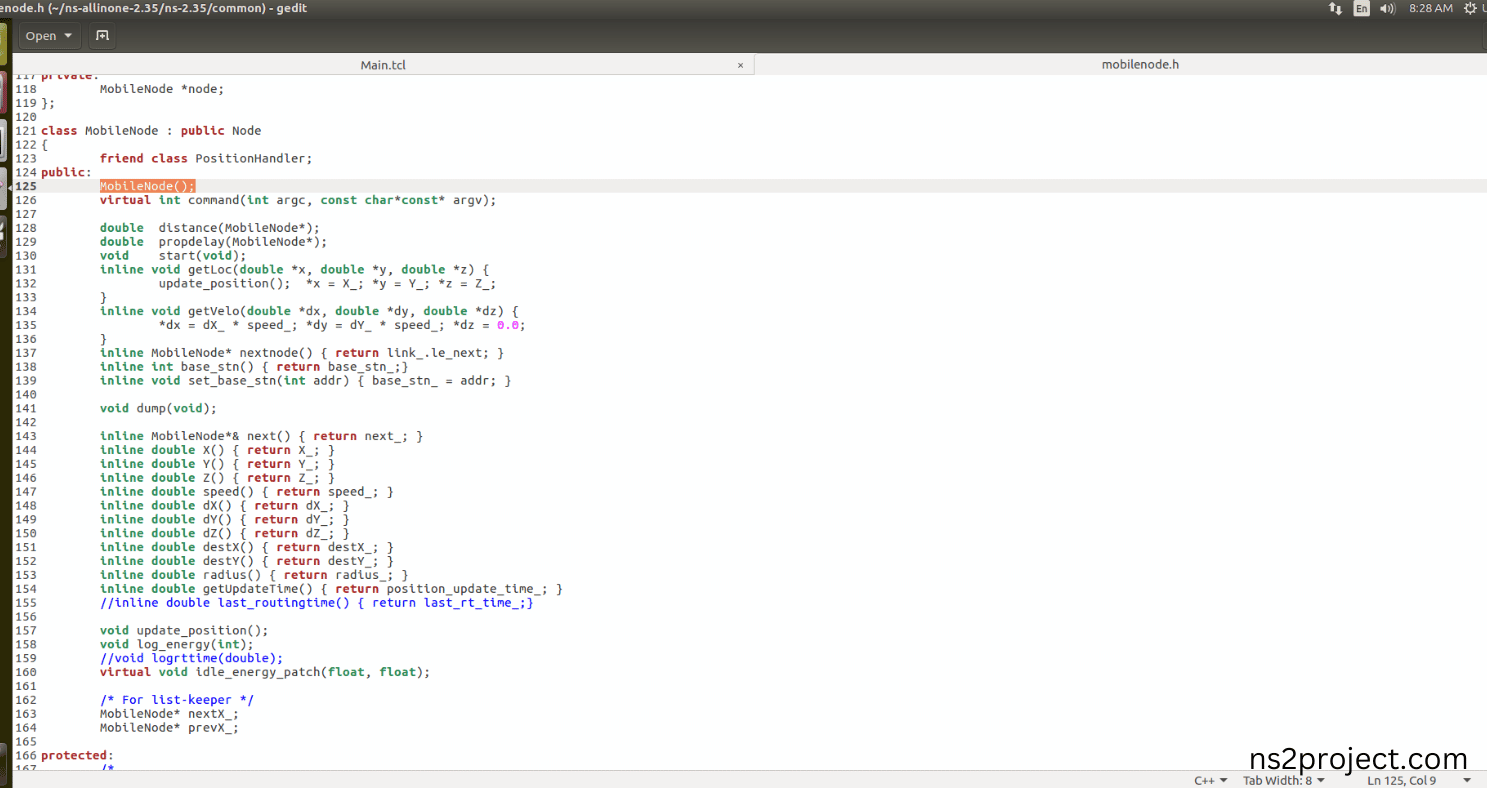Click the 'class MobileNode : public Node' line
This screenshot has height=788, width=1487.
(150, 131)
